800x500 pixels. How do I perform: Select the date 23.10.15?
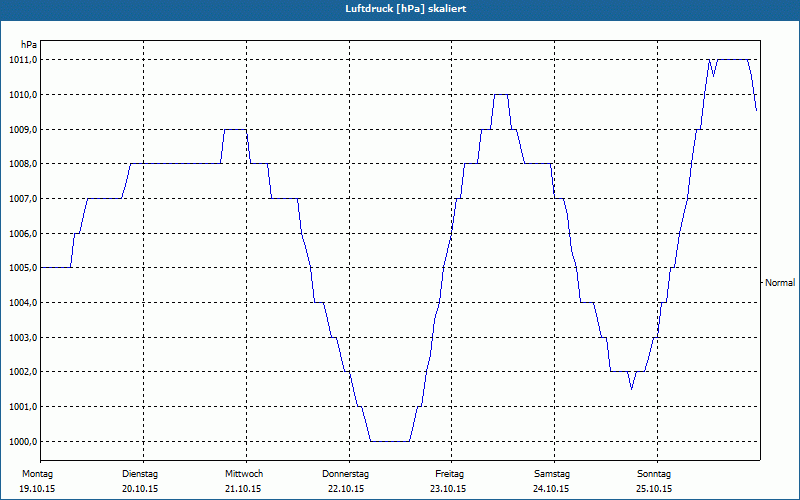(x=448, y=489)
